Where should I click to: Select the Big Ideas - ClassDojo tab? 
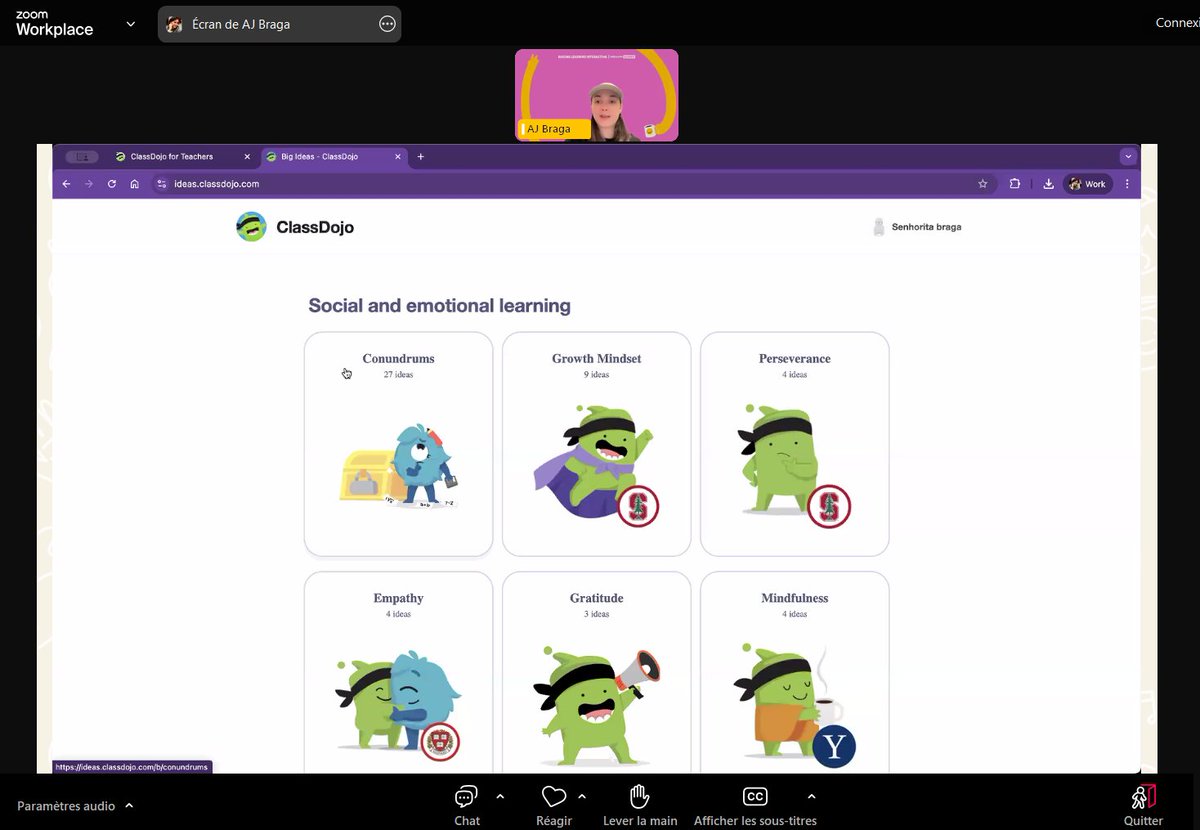(x=333, y=157)
